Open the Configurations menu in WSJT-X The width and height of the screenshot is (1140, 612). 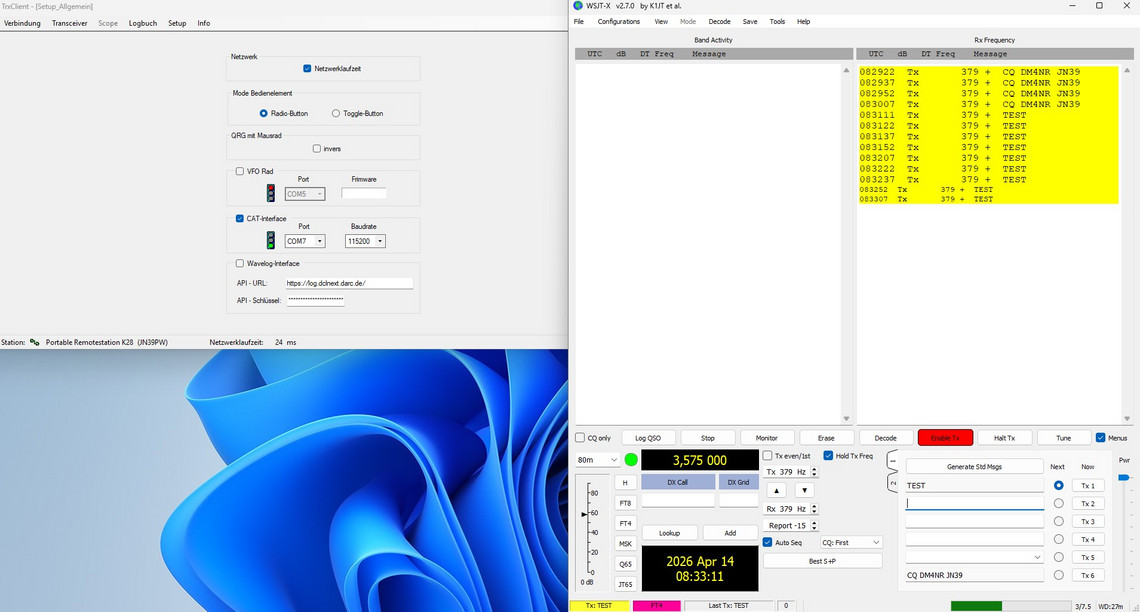click(619, 21)
